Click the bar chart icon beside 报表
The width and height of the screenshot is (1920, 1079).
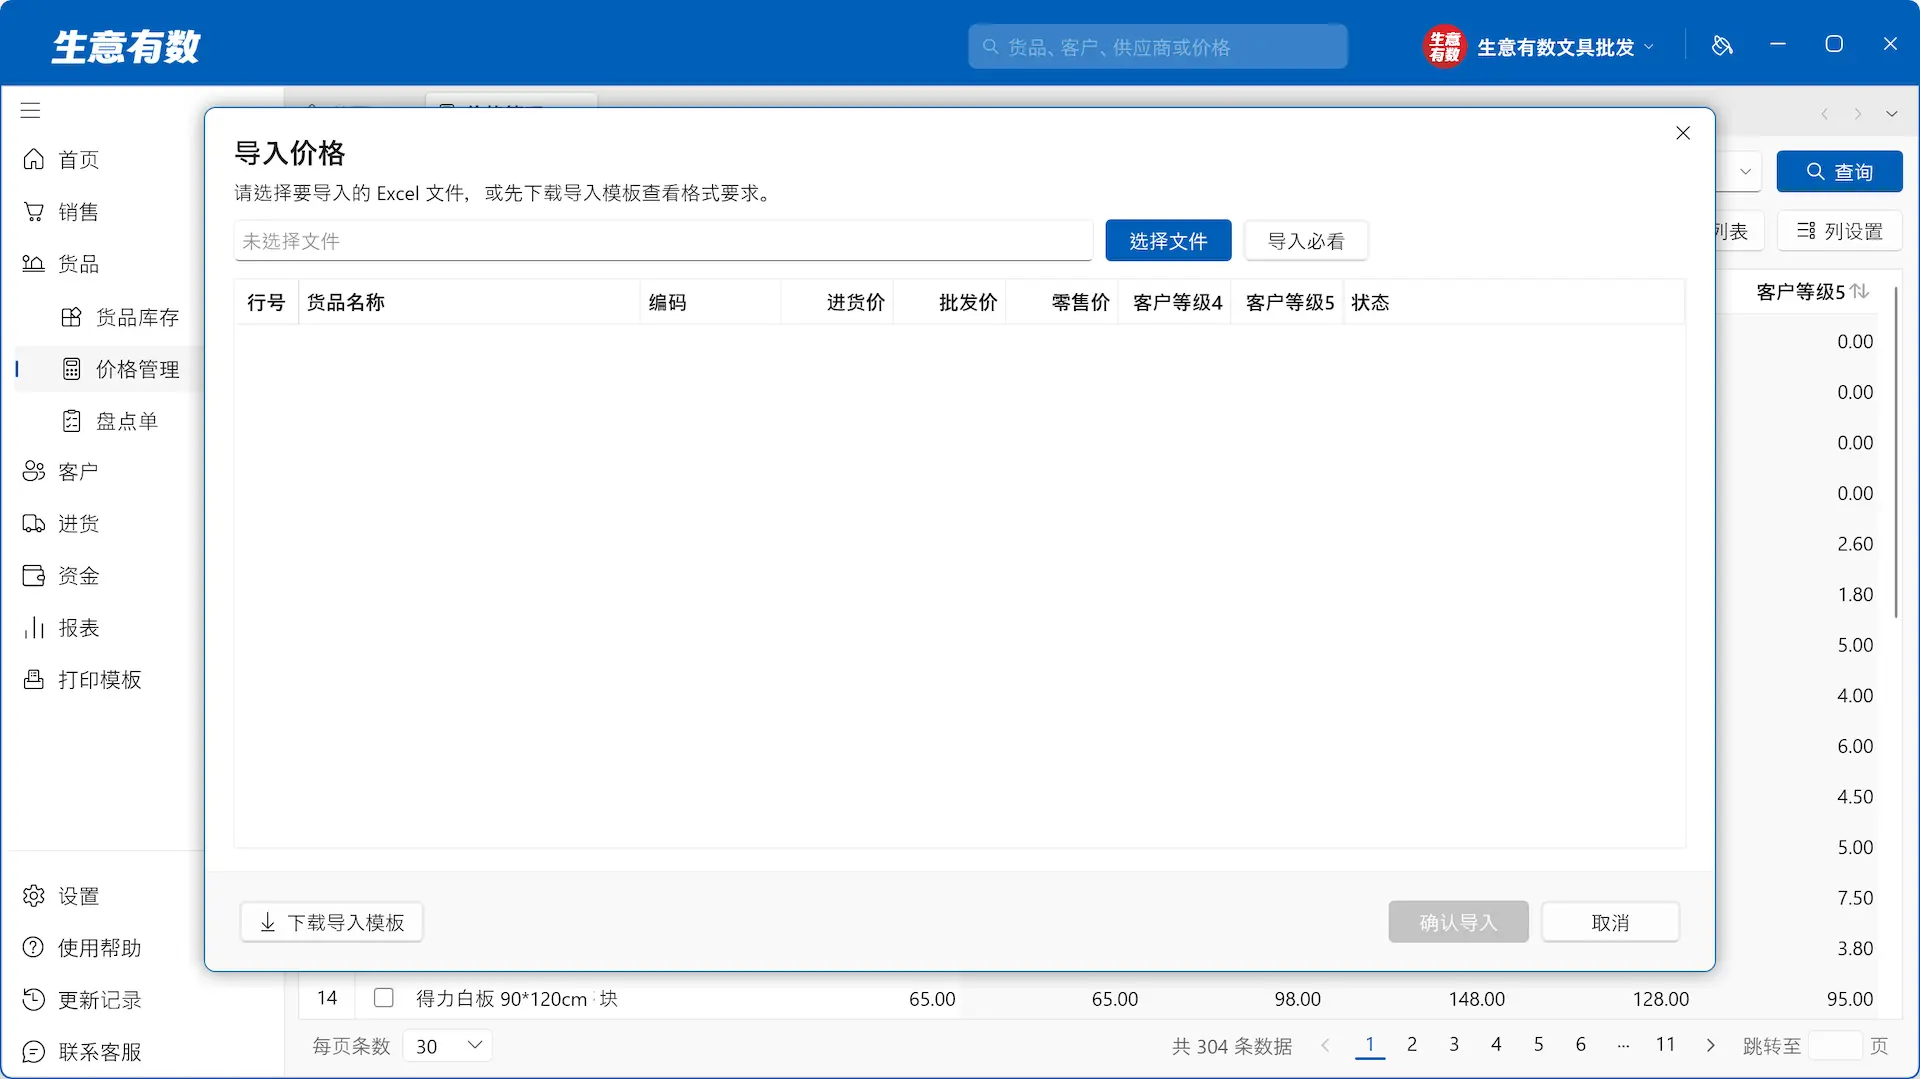click(34, 628)
